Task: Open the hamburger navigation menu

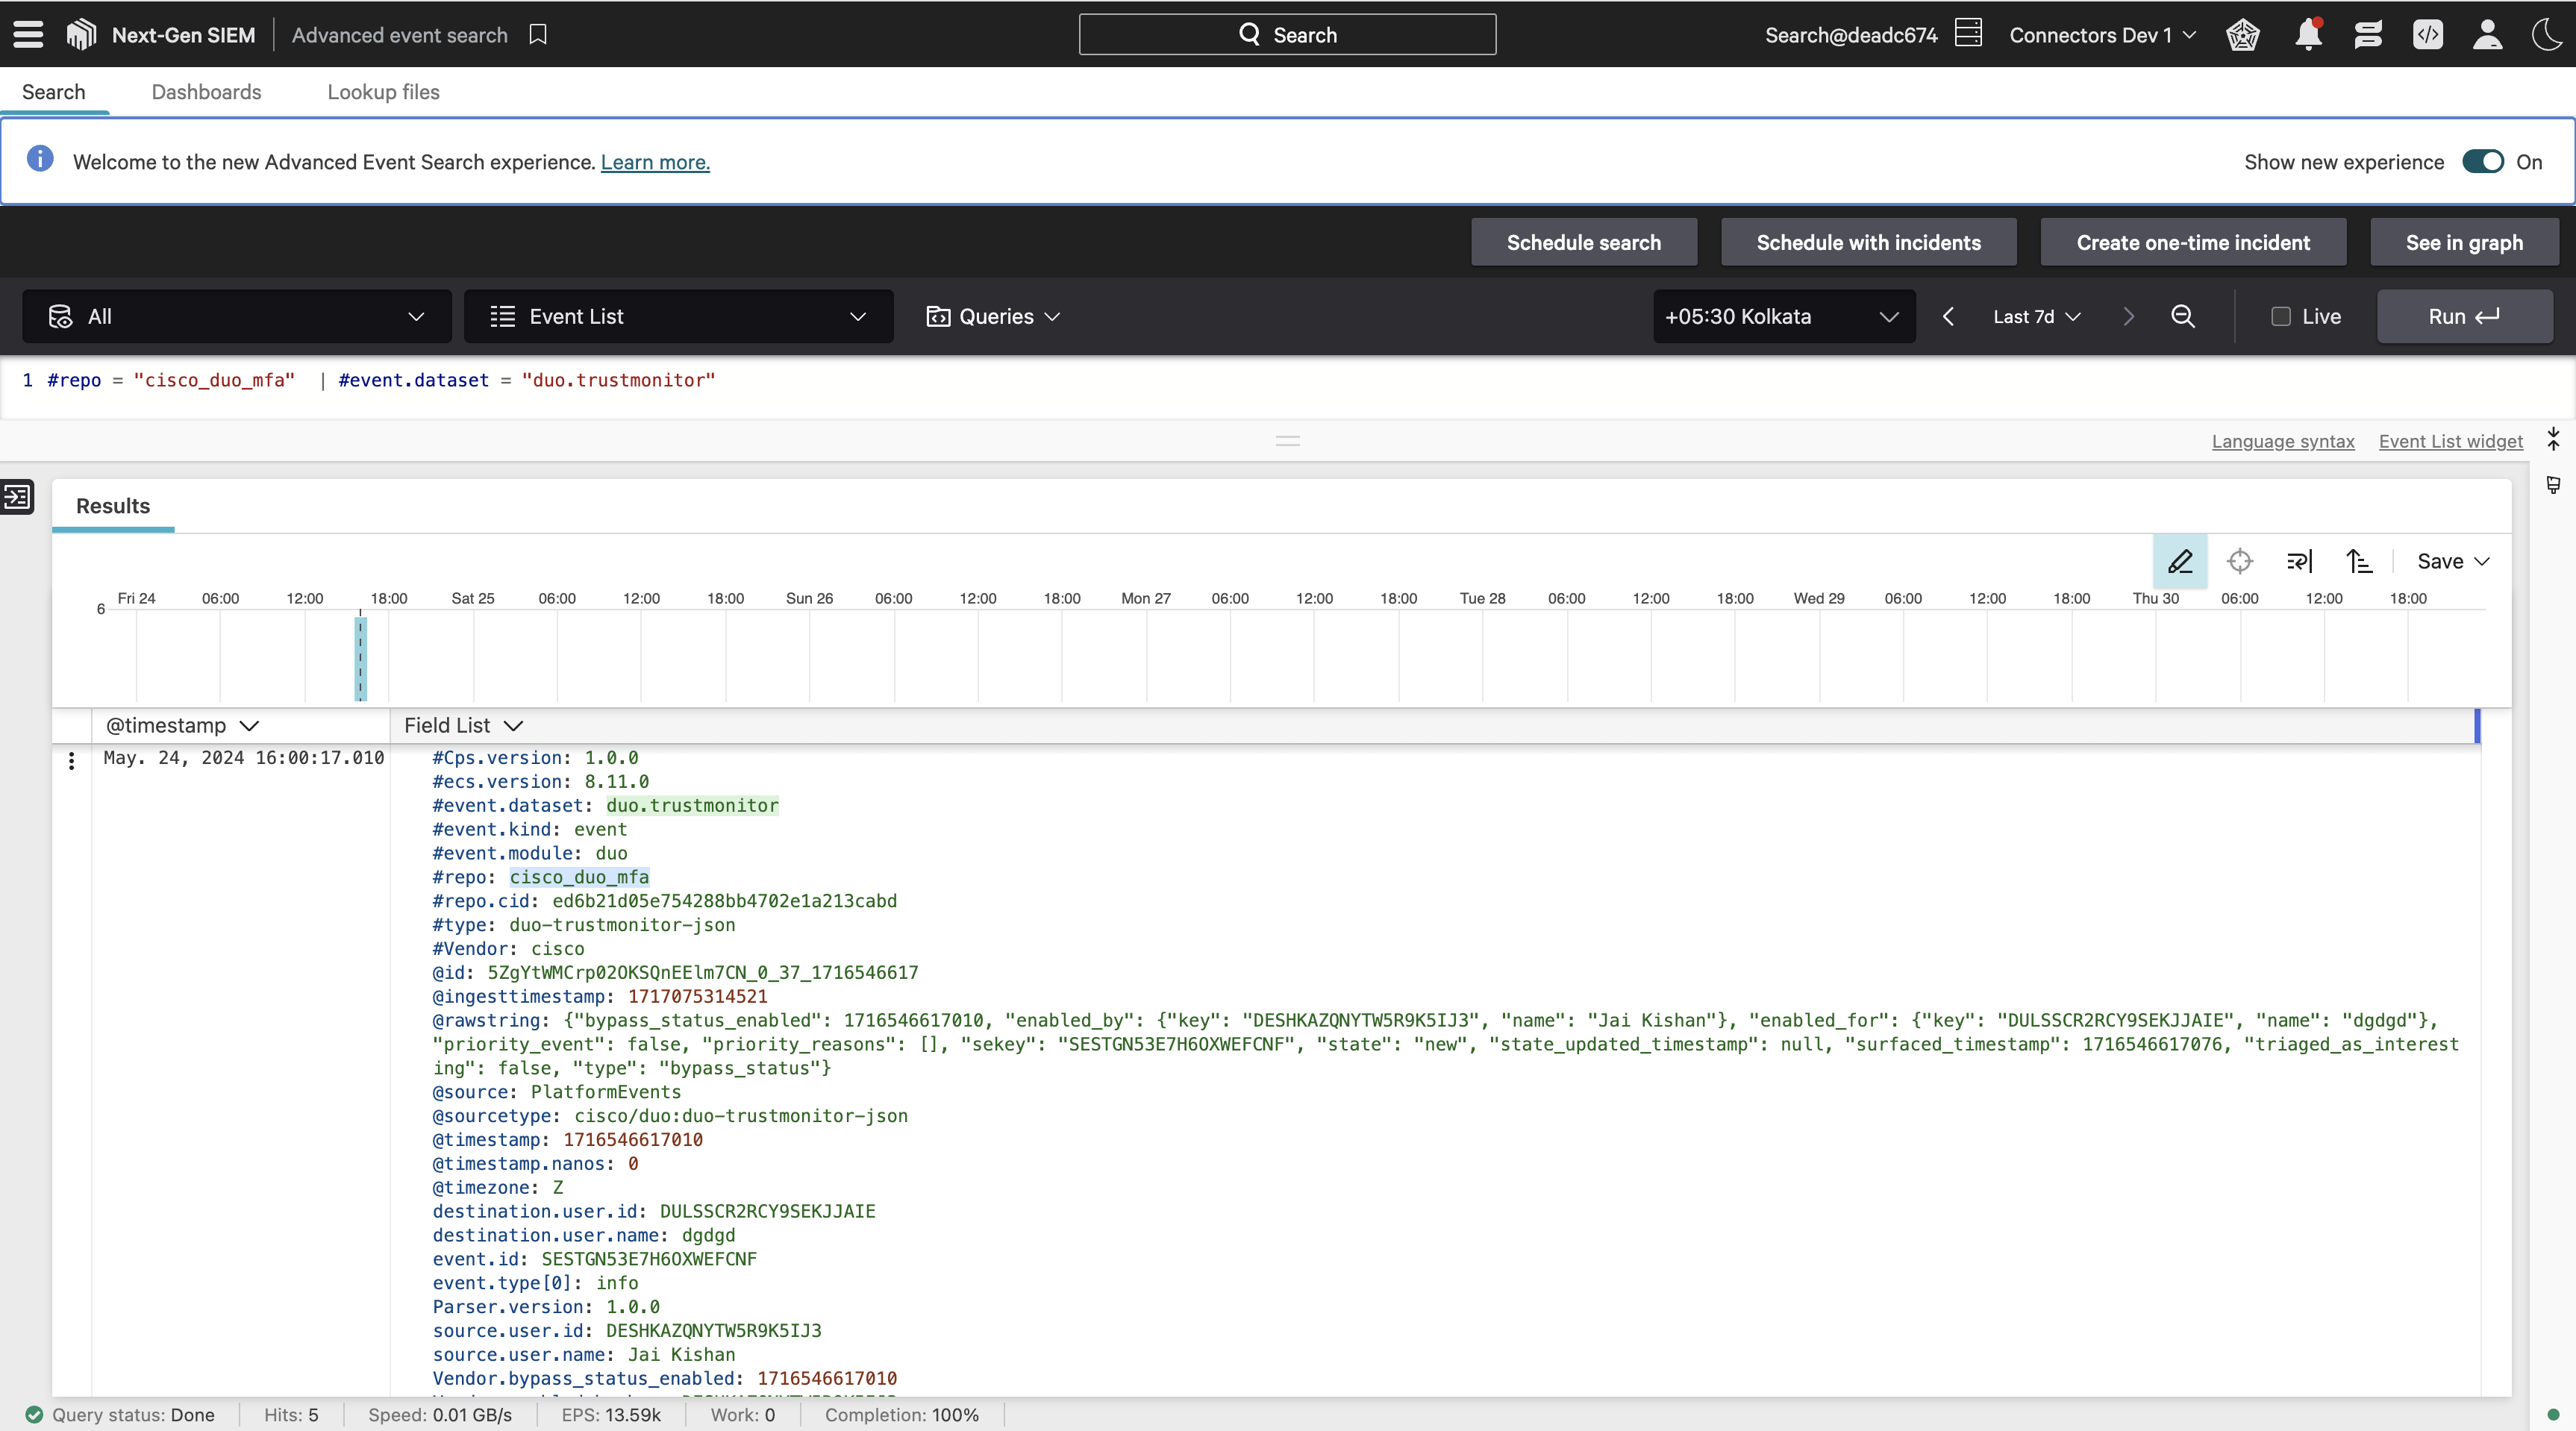Action: (x=28, y=35)
